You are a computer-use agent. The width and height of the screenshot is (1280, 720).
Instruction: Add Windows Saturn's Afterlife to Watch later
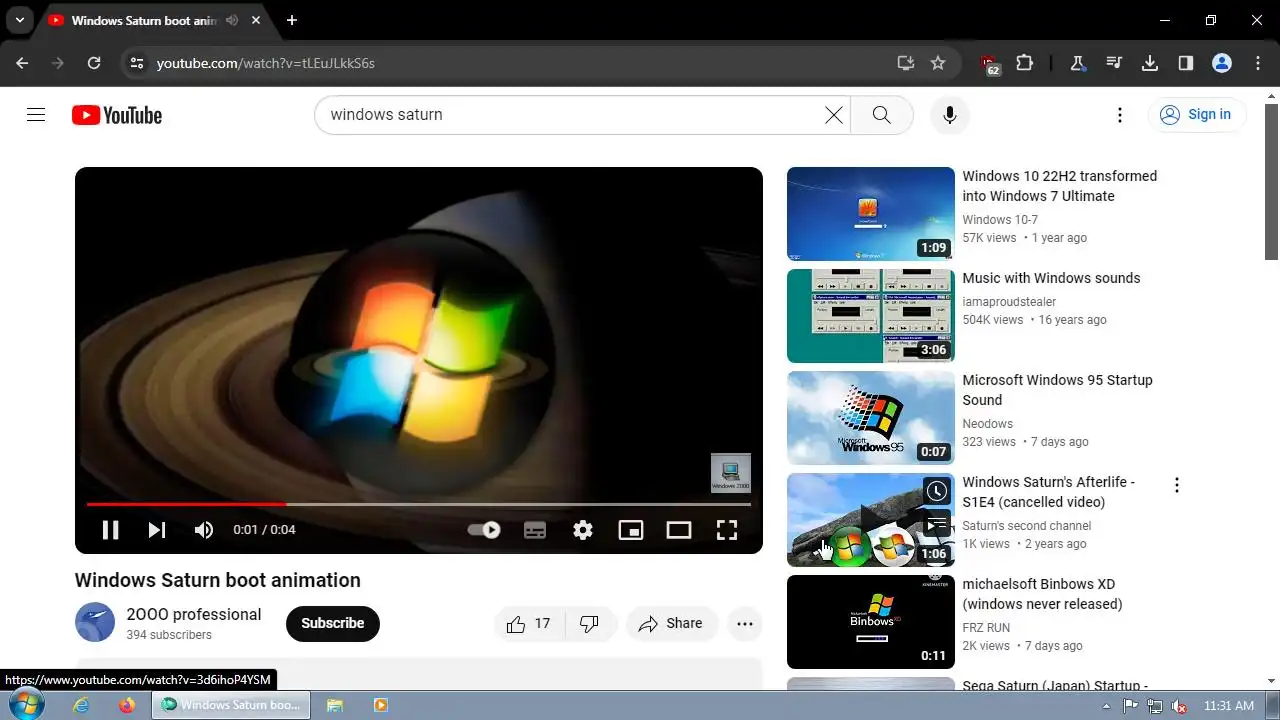(x=936, y=491)
